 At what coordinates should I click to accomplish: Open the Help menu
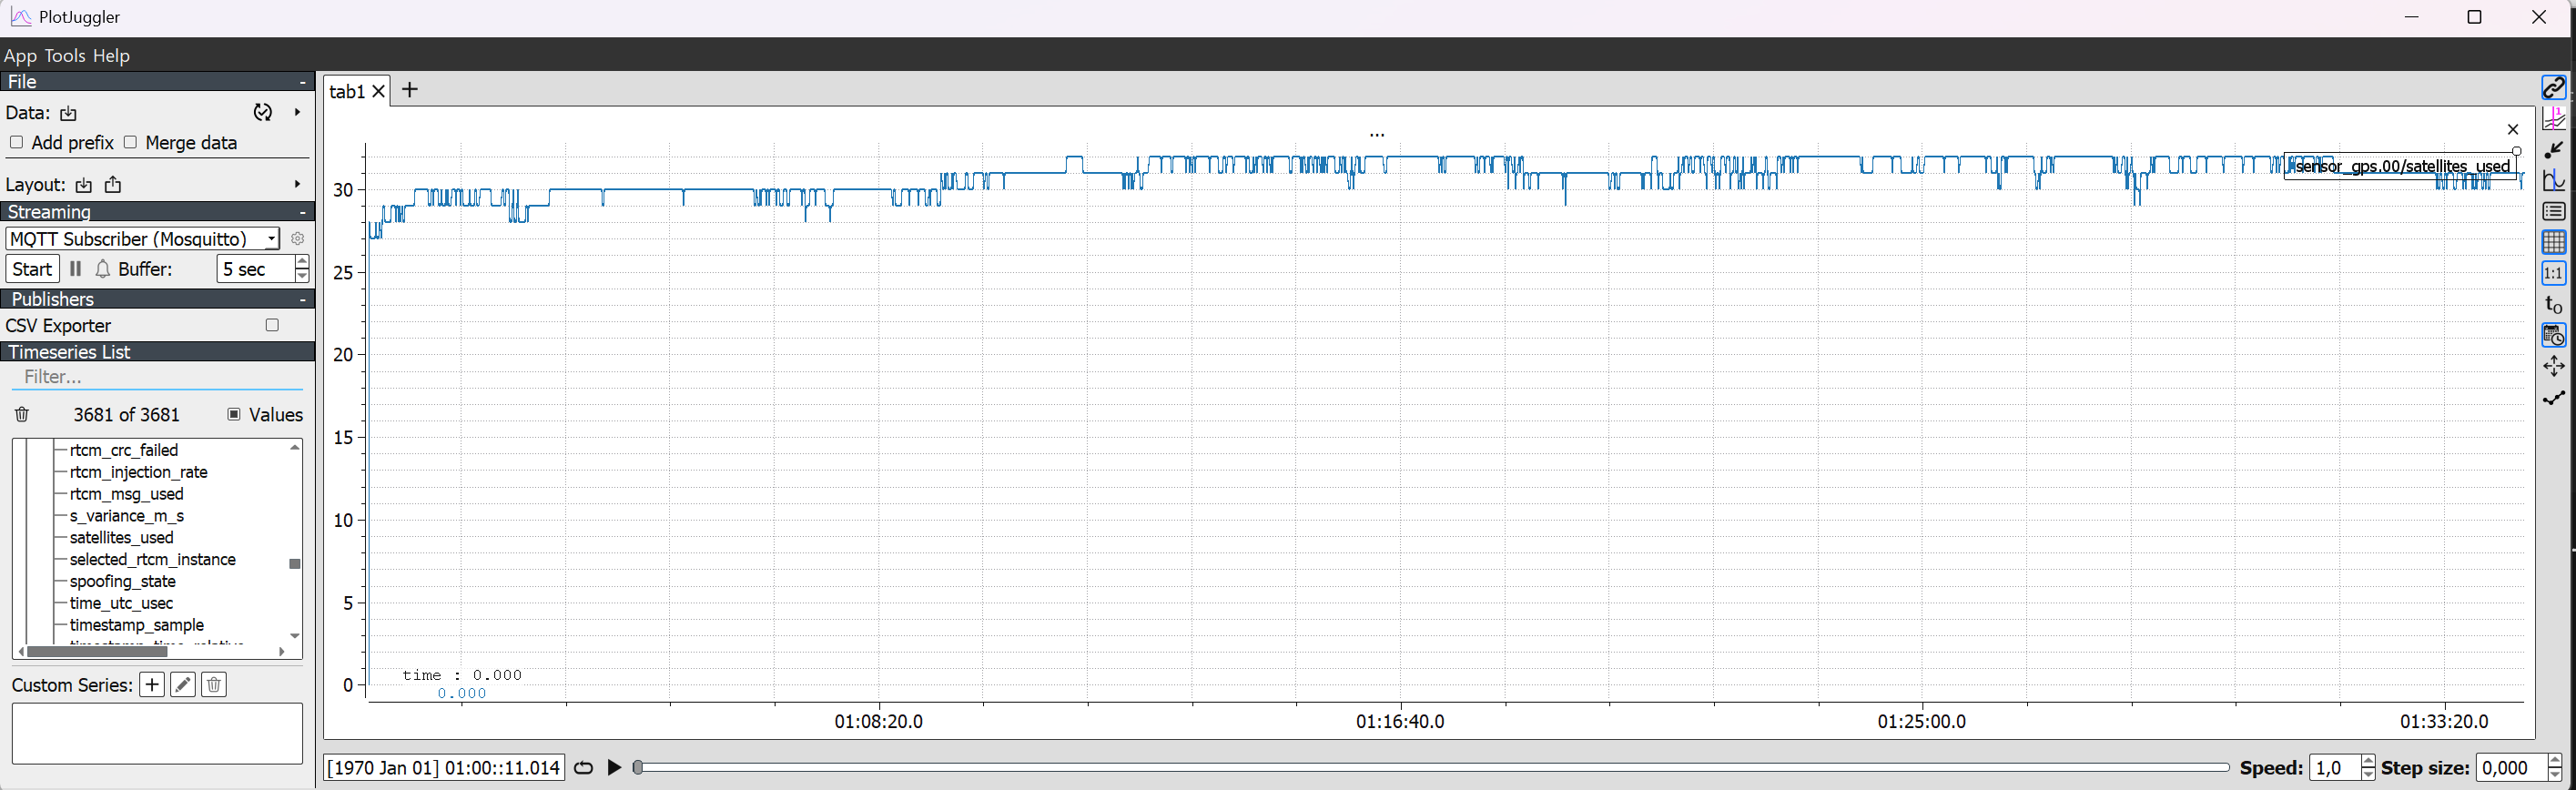click(x=111, y=56)
